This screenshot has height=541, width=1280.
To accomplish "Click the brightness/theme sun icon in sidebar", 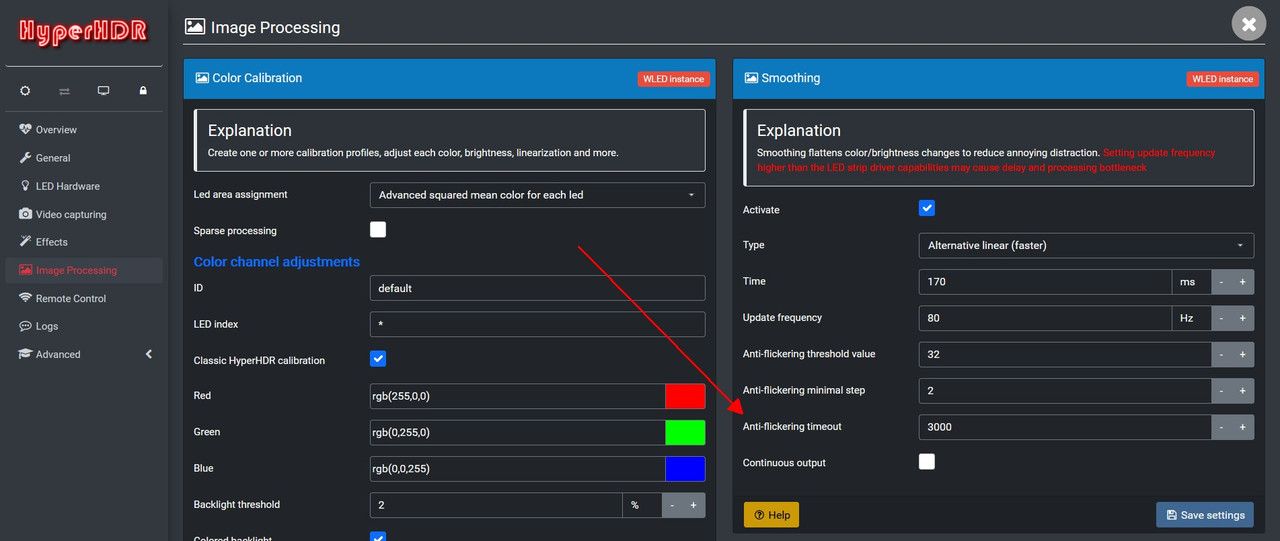I will [25, 90].
